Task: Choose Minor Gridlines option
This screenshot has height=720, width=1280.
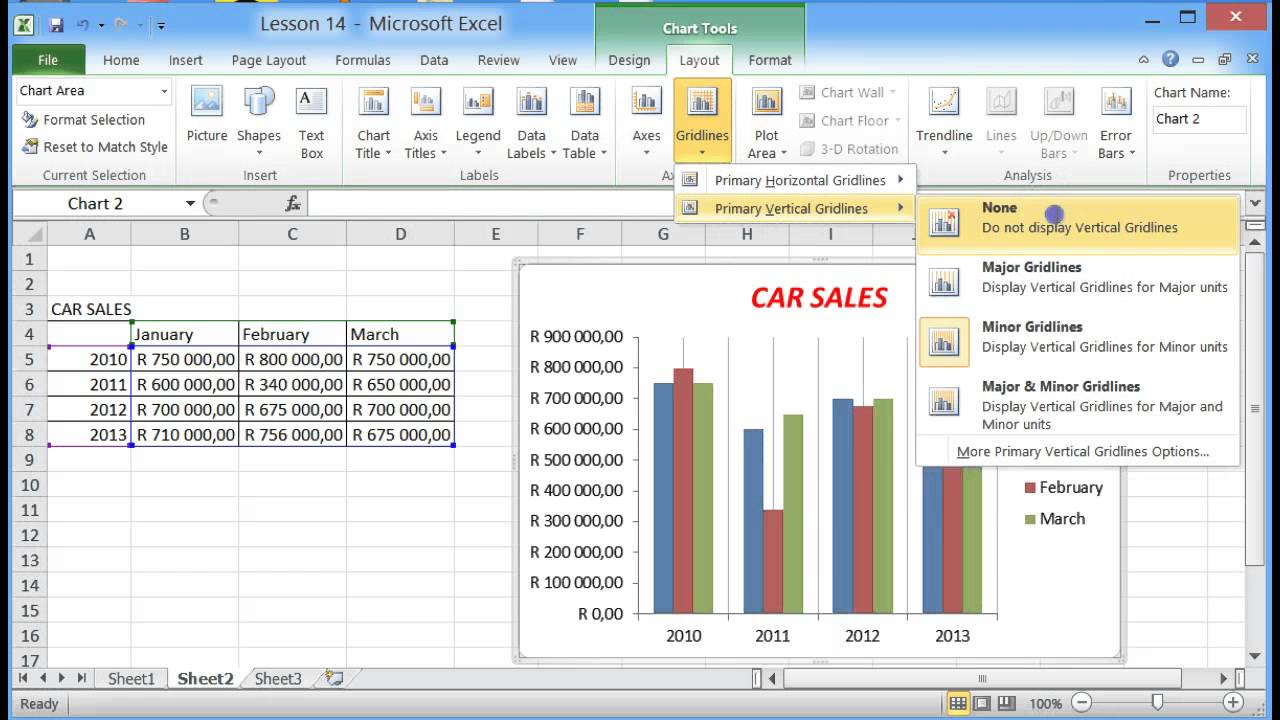Action: tap(1078, 341)
